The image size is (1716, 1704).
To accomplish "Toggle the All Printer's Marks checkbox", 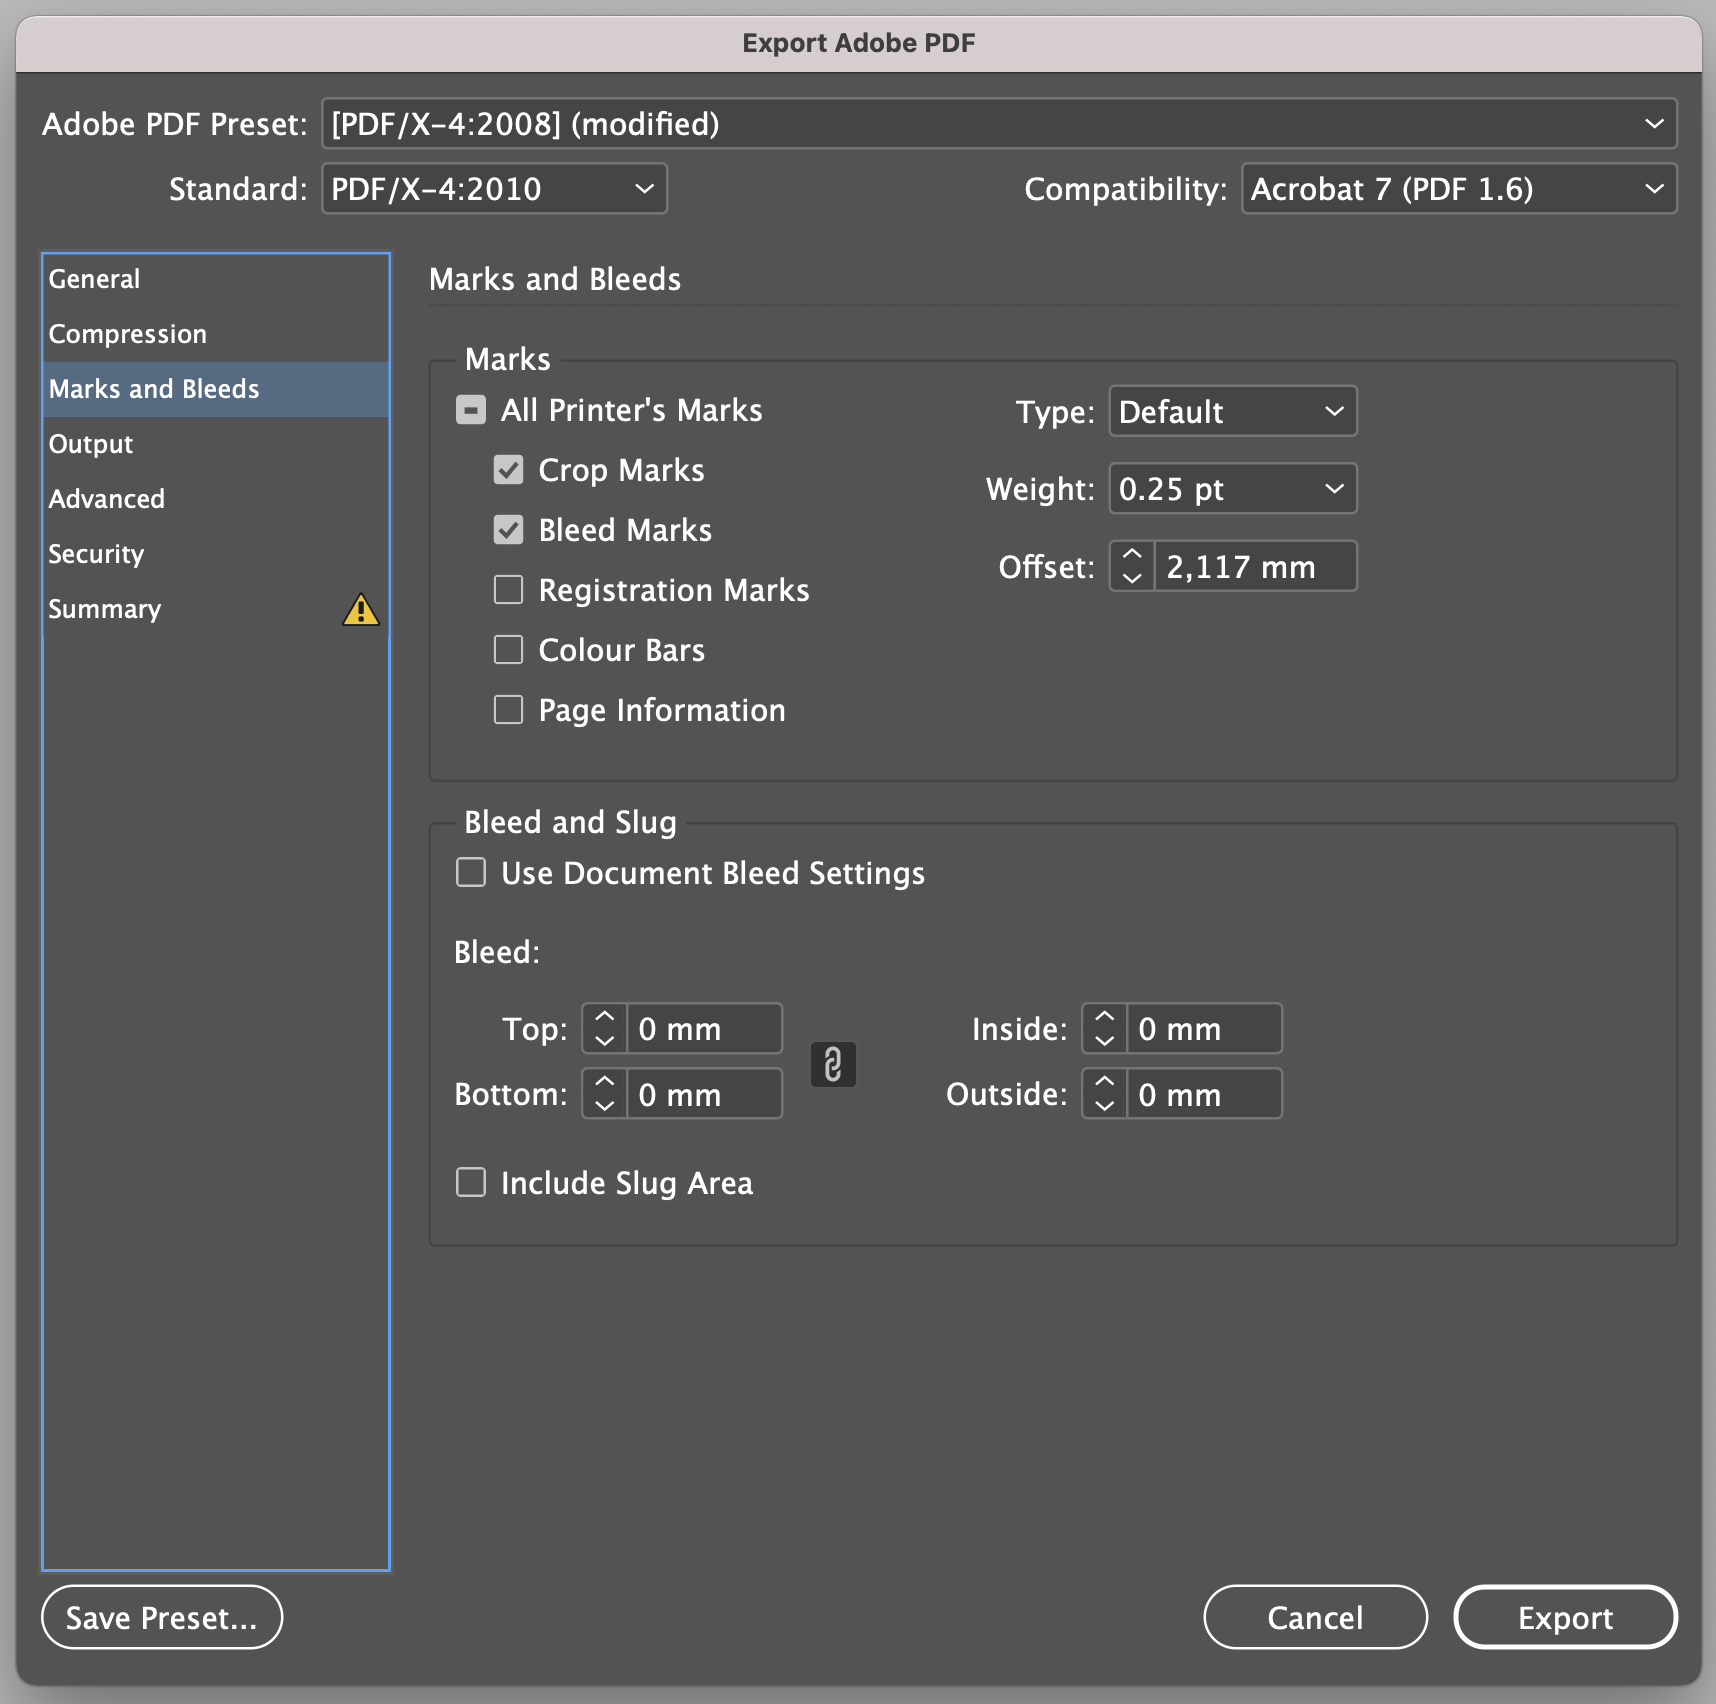I will pos(471,410).
